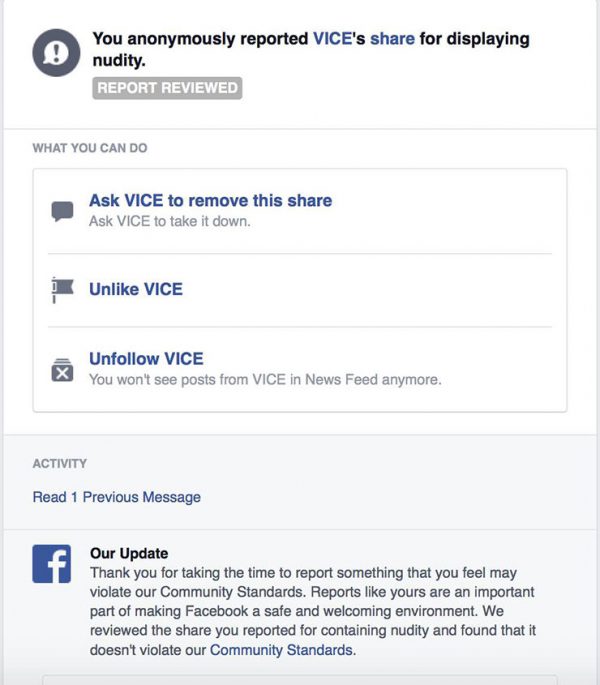This screenshot has width=600, height=685.
Task: Click the Activity section heading
Action: [59, 464]
